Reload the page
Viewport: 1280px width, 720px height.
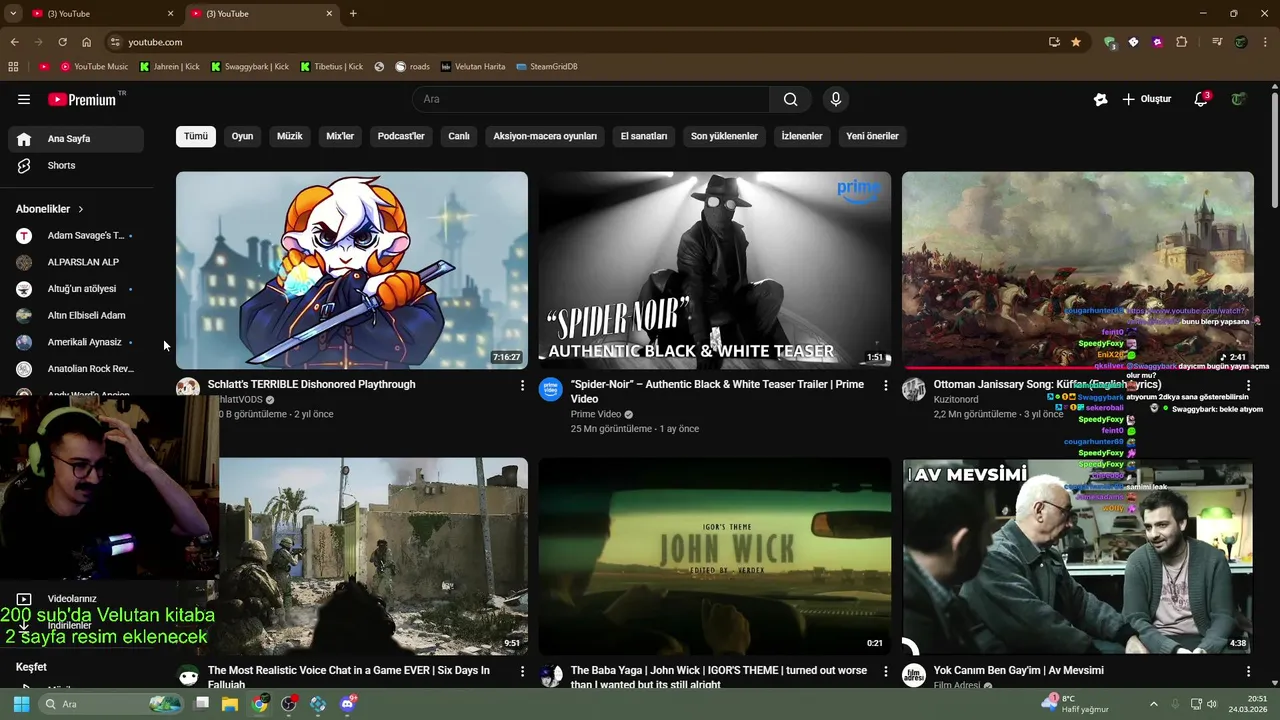pos(62,42)
